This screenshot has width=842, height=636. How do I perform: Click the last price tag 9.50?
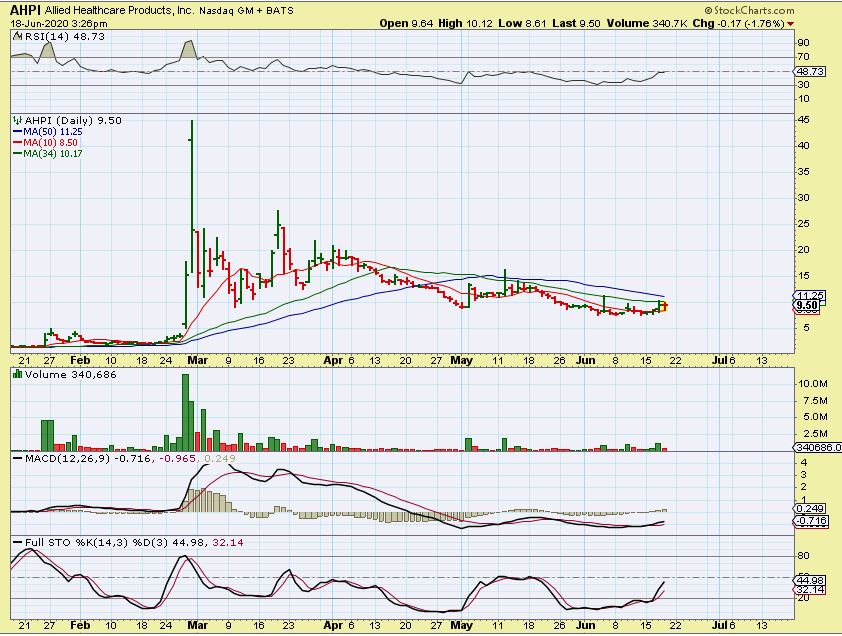tap(807, 305)
